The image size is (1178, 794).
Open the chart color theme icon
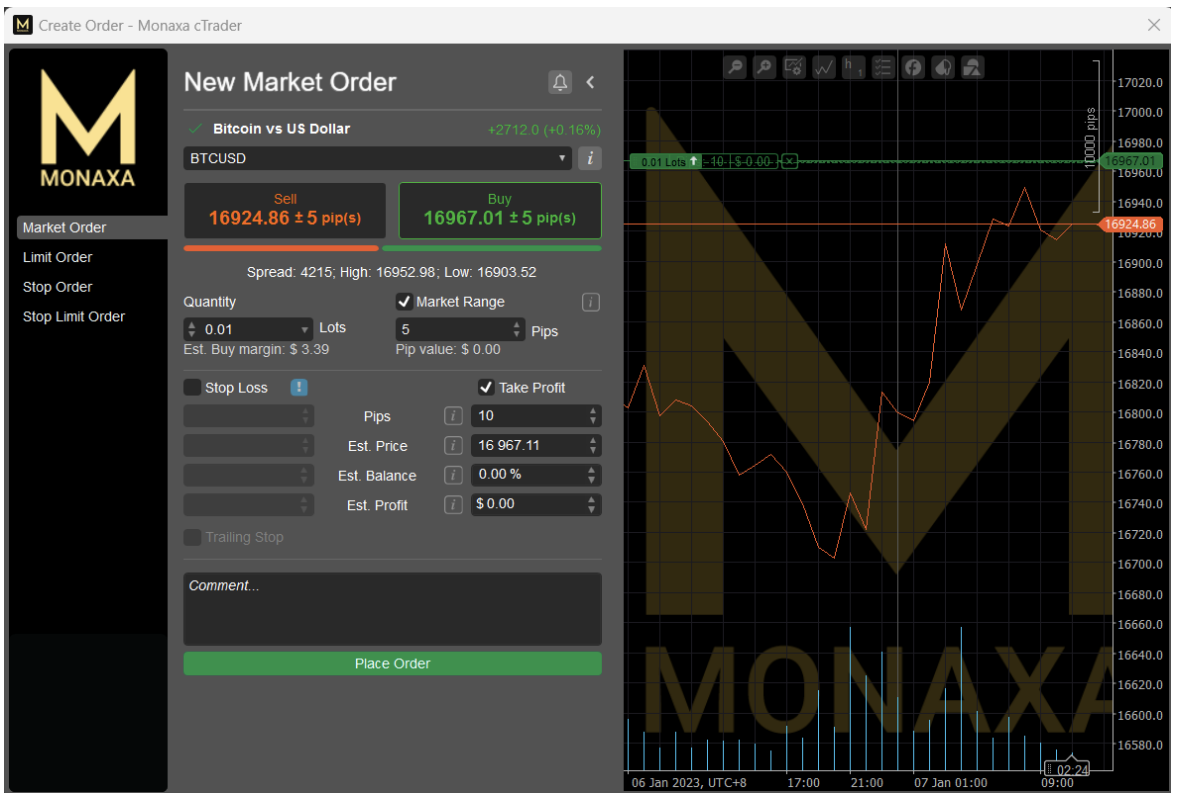[942, 68]
